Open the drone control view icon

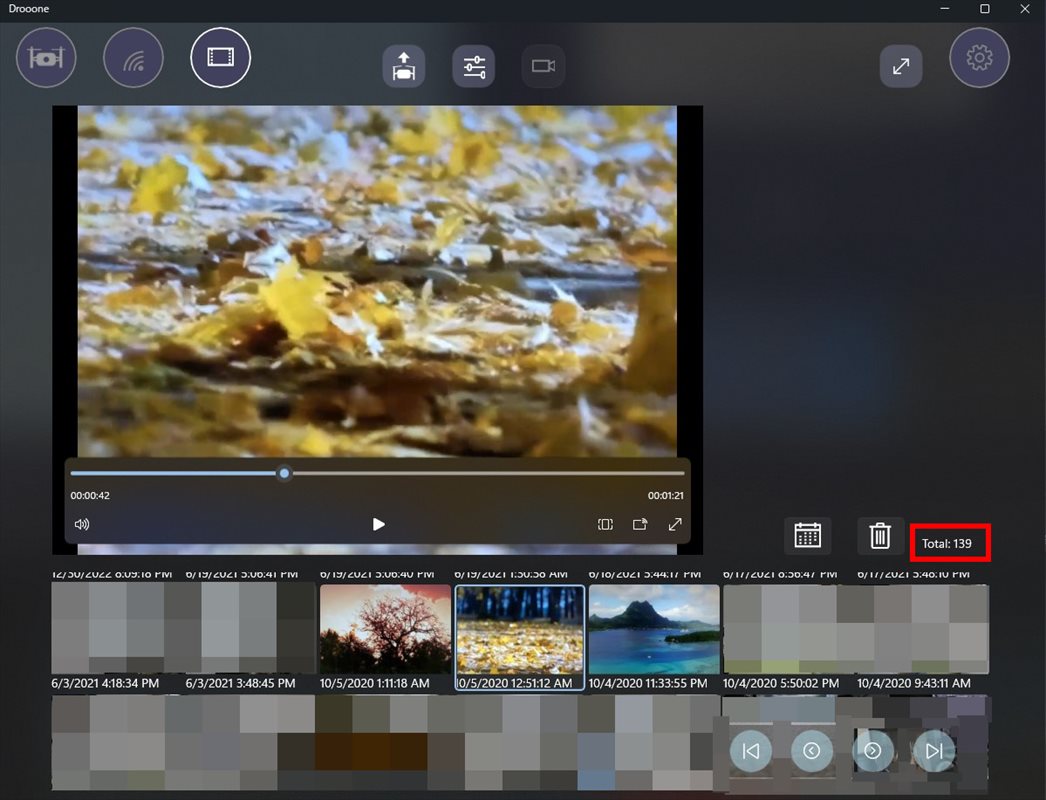tap(46, 59)
